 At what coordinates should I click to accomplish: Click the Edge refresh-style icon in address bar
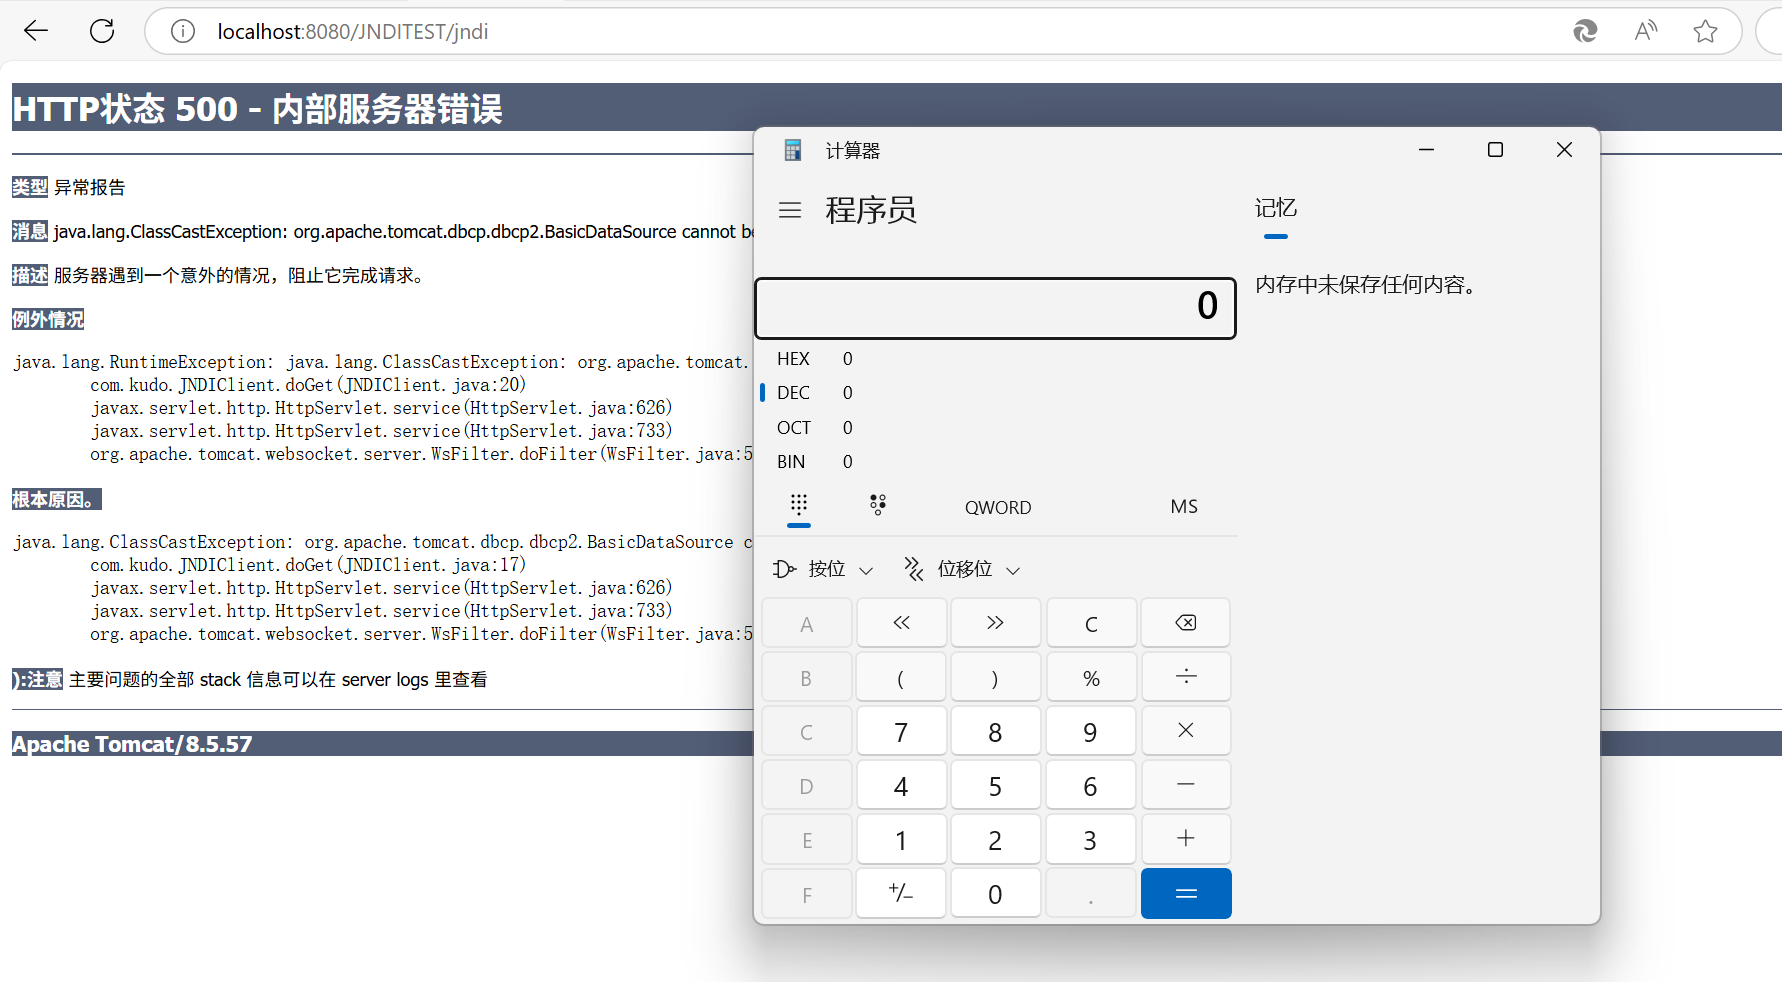(1585, 31)
